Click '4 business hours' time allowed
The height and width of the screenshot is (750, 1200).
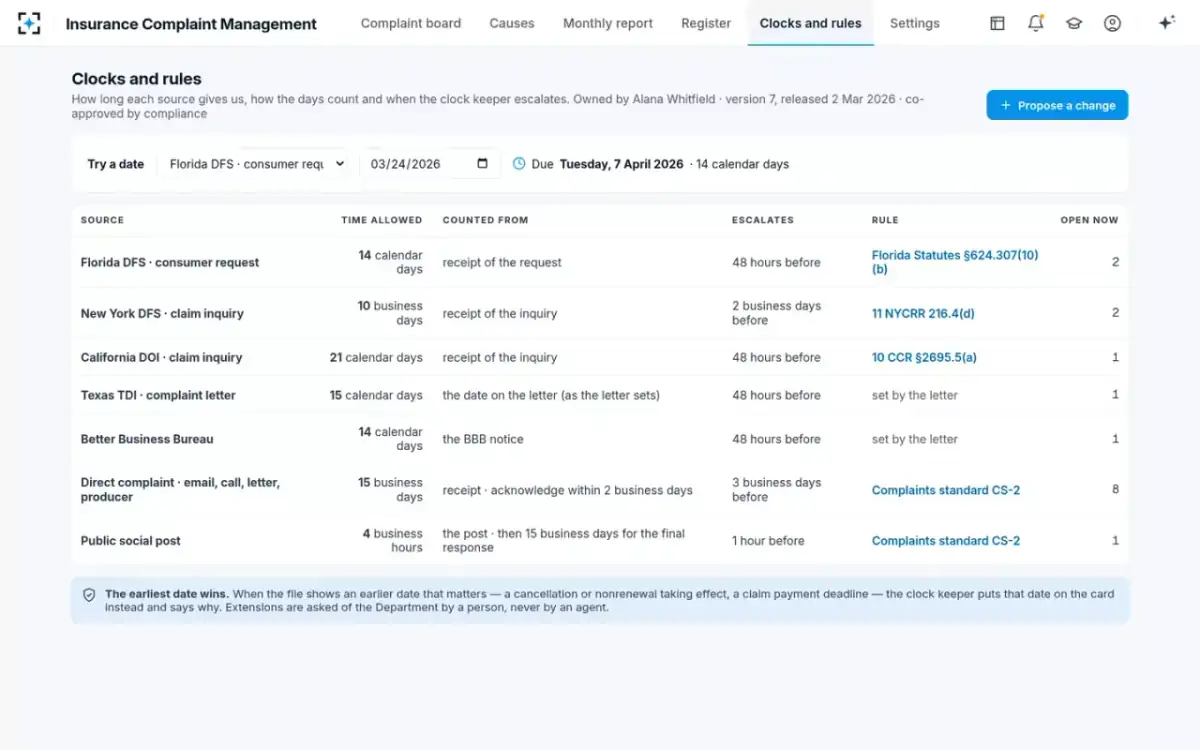tap(392, 541)
